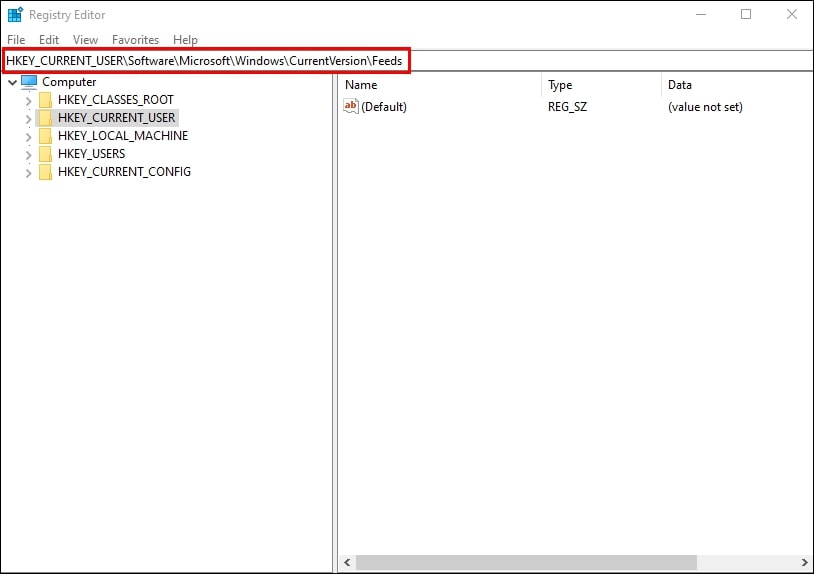This screenshot has height=574, width=814.
Task: Click the HKEY_CURRENT_USER folder icon
Action: point(46,118)
